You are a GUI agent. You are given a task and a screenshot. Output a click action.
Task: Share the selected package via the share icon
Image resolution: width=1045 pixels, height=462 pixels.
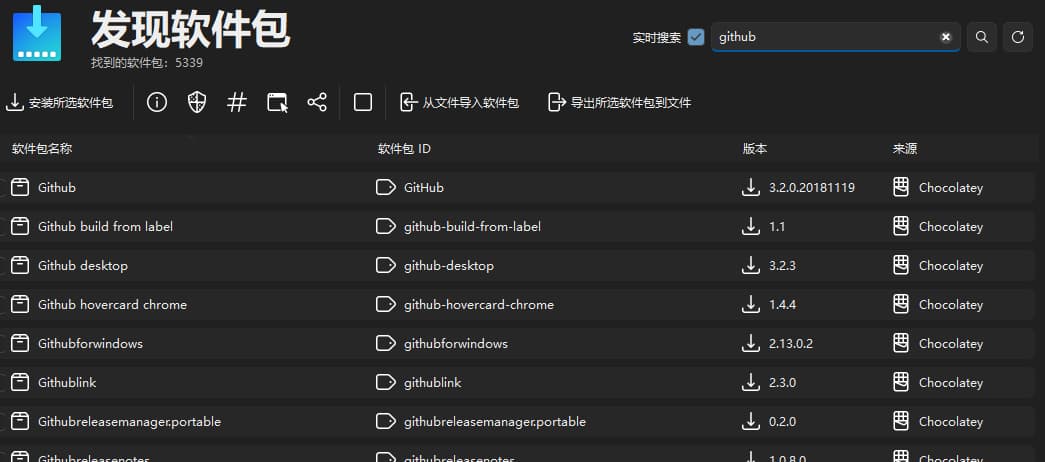pyautogui.click(x=317, y=102)
